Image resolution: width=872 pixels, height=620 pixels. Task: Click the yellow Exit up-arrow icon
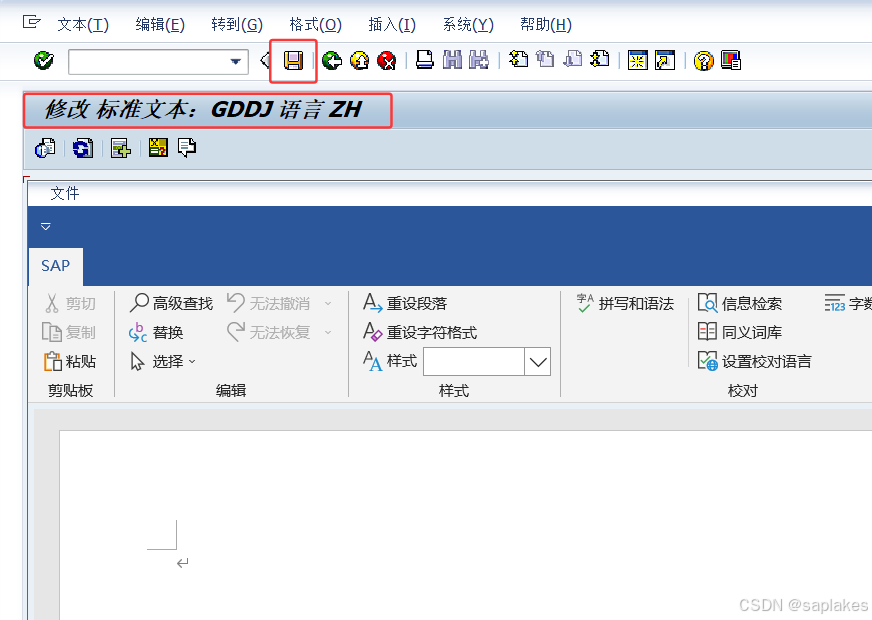click(x=359, y=60)
